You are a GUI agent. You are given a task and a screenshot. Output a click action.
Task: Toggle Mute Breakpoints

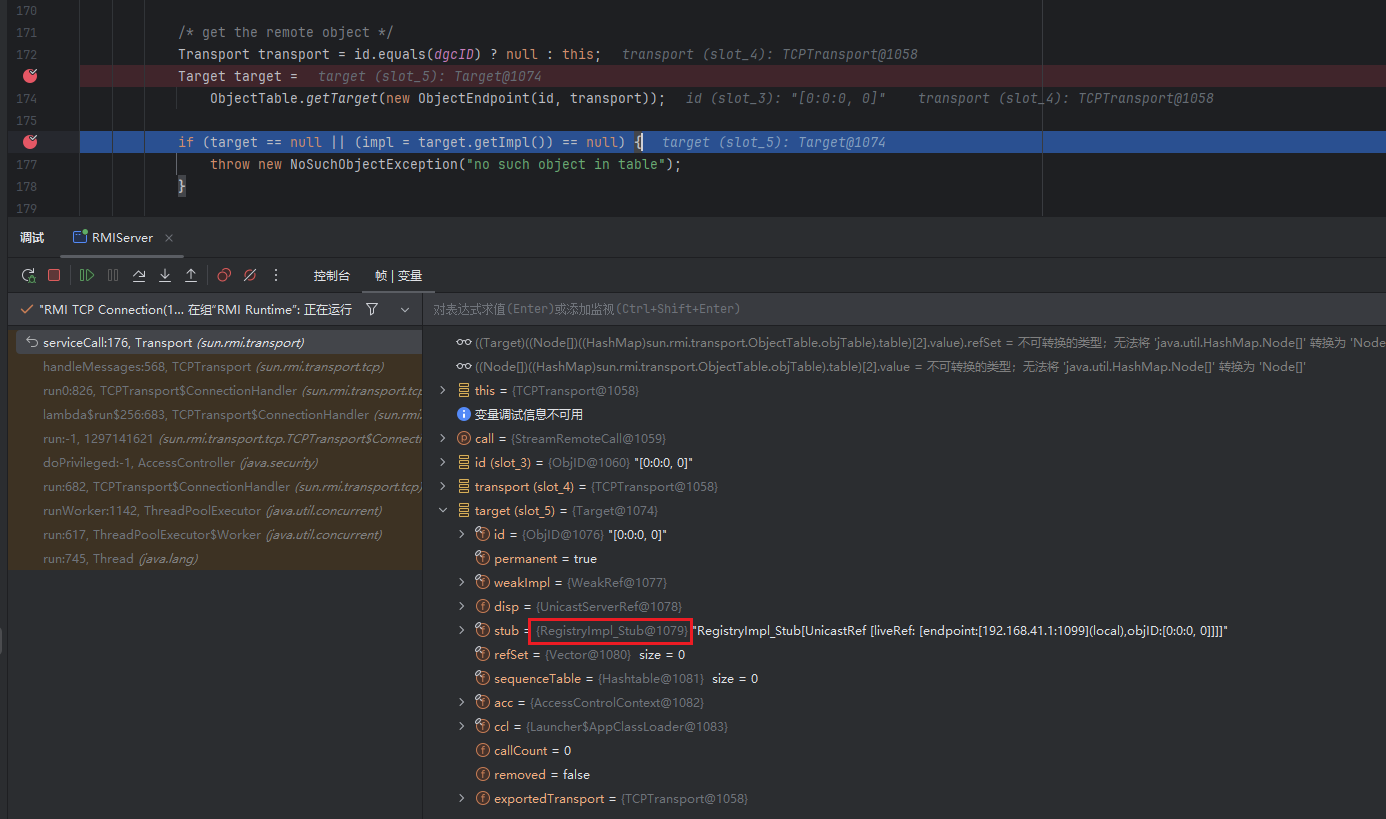(250, 275)
